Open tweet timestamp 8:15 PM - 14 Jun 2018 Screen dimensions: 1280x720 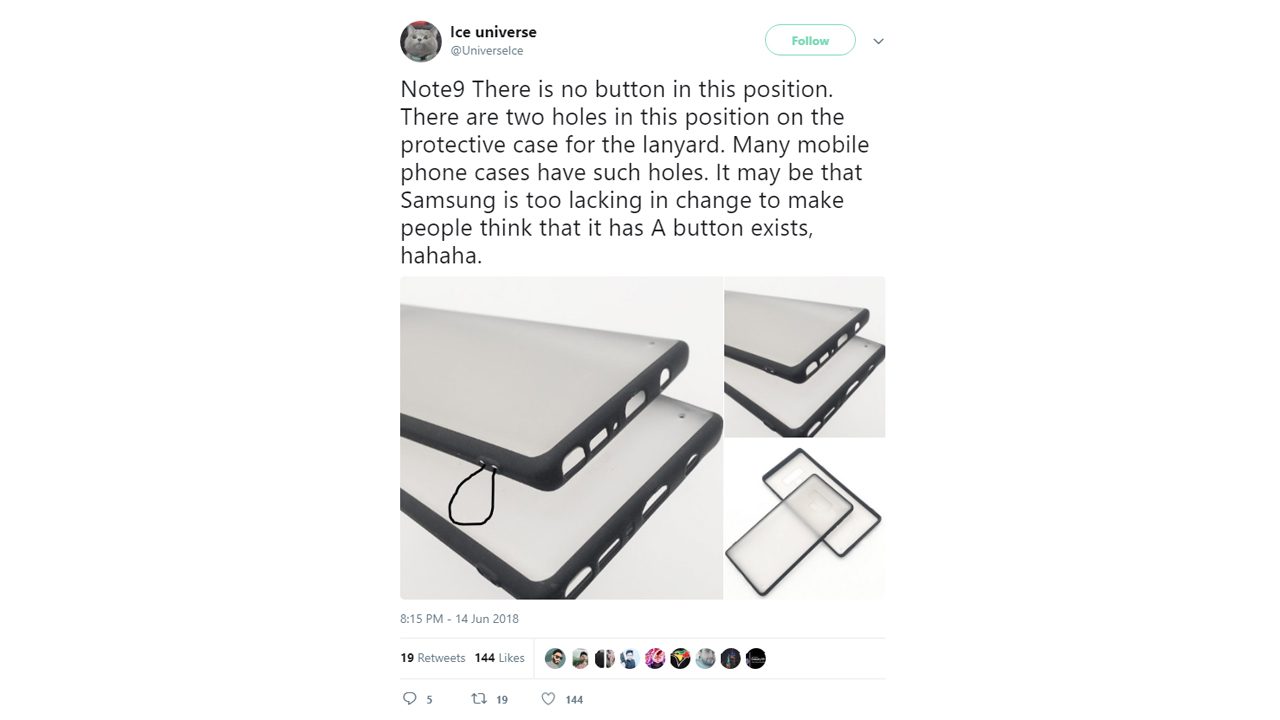(459, 619)
